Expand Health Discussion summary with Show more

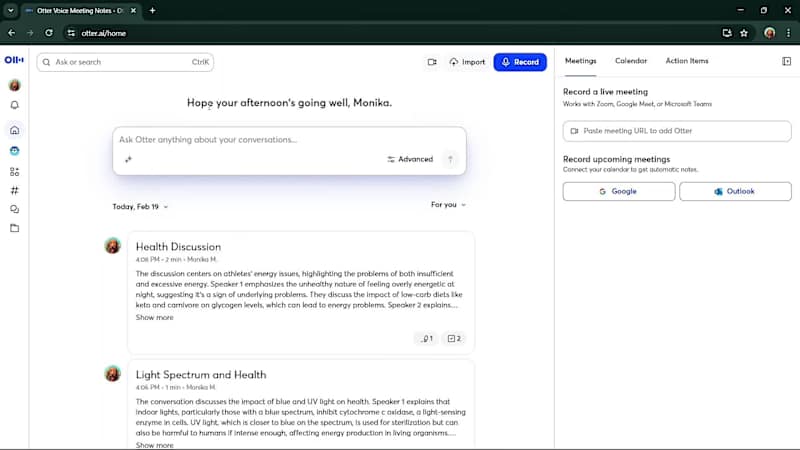(155, 317)
